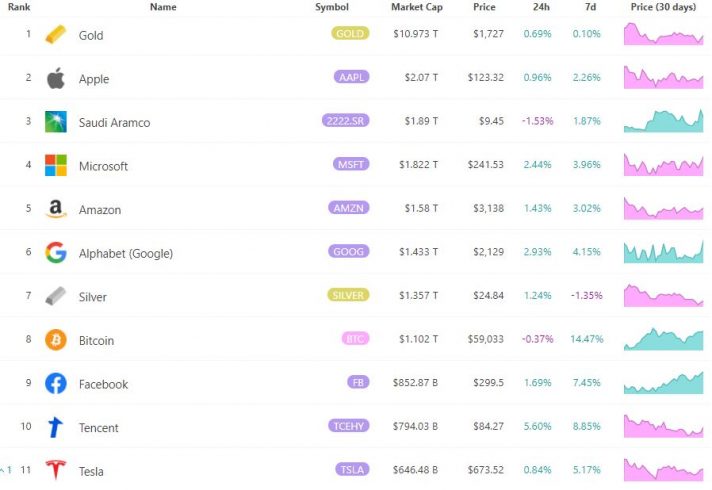
Task: Open the Amazon company link
Action: (100, 210)
